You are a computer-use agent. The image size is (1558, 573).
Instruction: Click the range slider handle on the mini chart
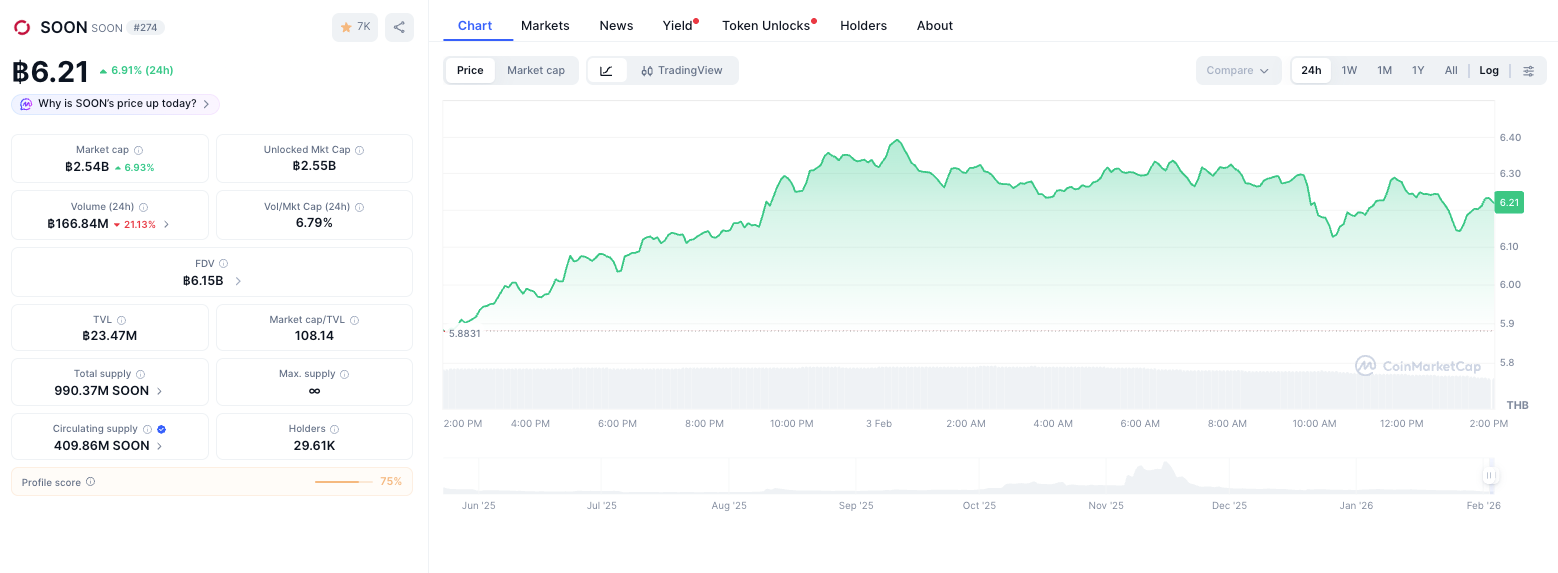1490,476
